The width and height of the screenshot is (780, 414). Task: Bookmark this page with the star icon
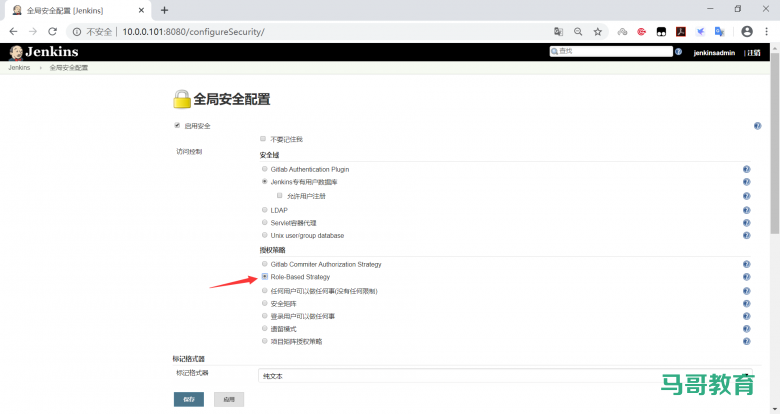tap(597, 32)
